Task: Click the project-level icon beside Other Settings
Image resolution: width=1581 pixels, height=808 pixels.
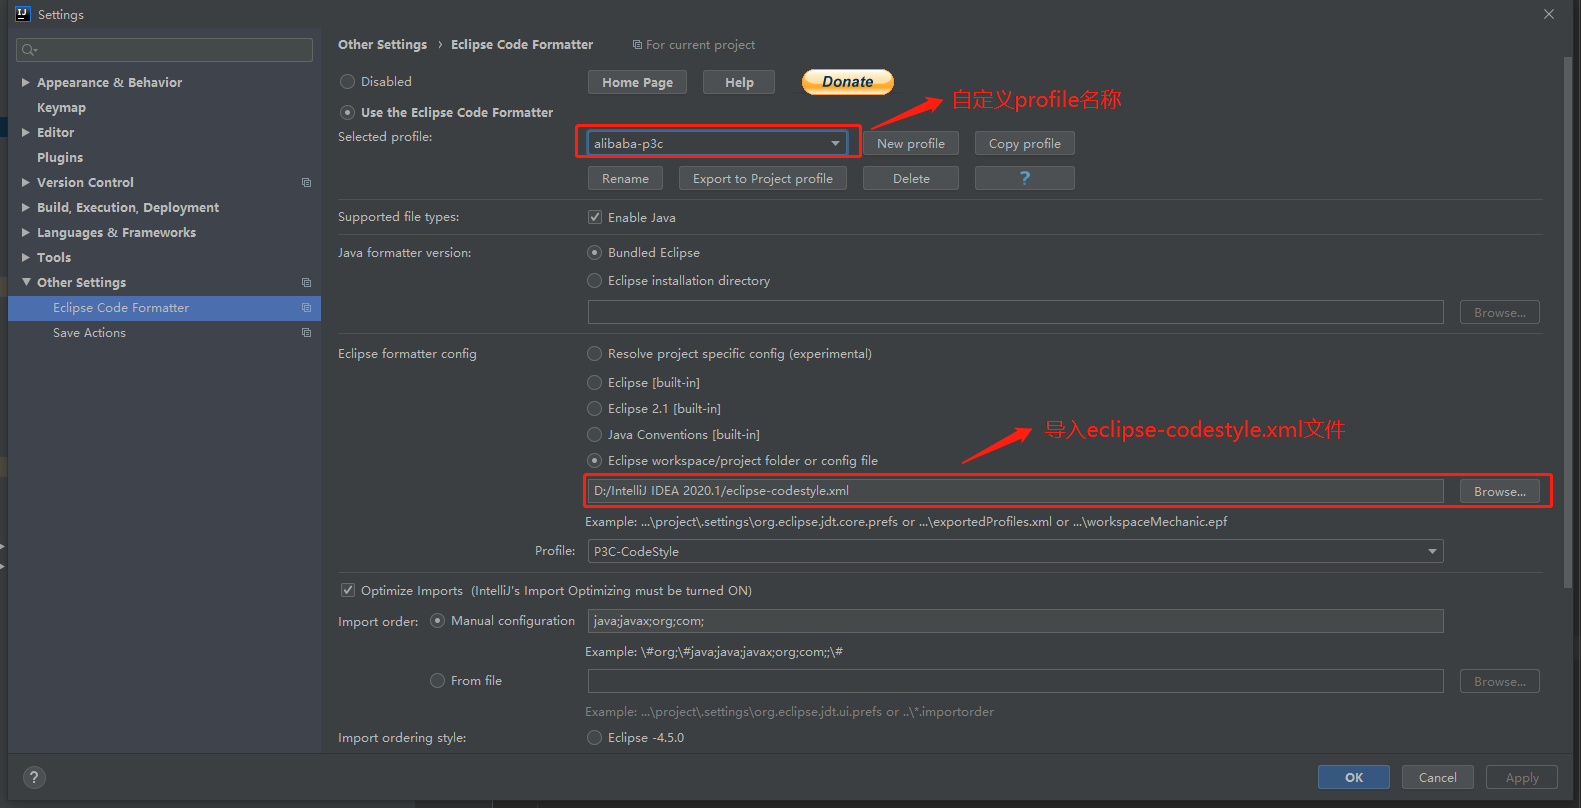Action: (306, 283)
